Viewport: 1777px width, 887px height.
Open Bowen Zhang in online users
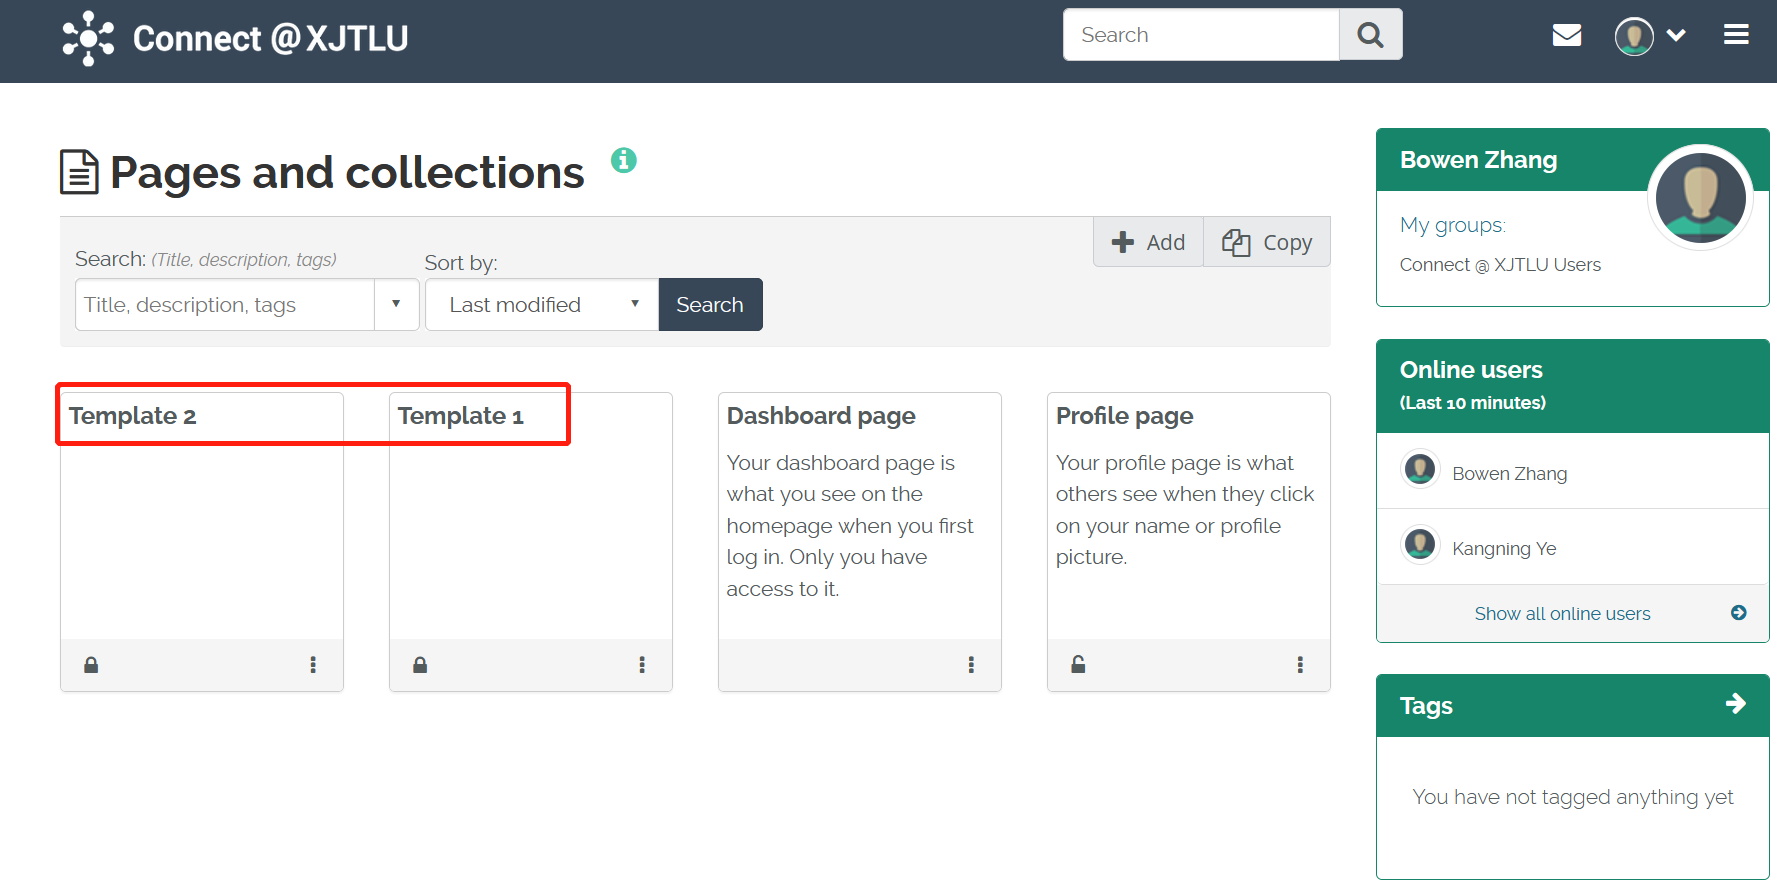(x=1509, y=474)
